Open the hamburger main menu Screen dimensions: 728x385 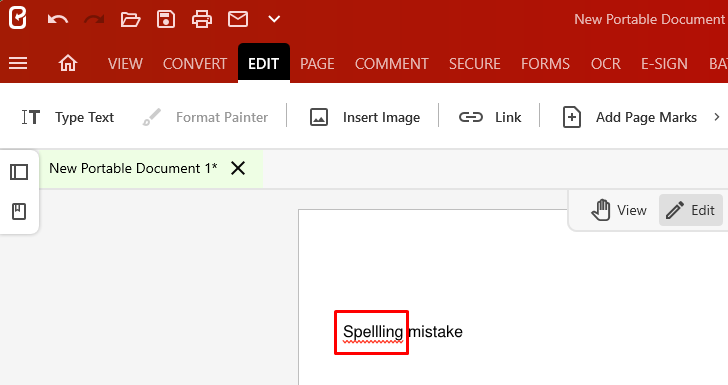(18, 63)
